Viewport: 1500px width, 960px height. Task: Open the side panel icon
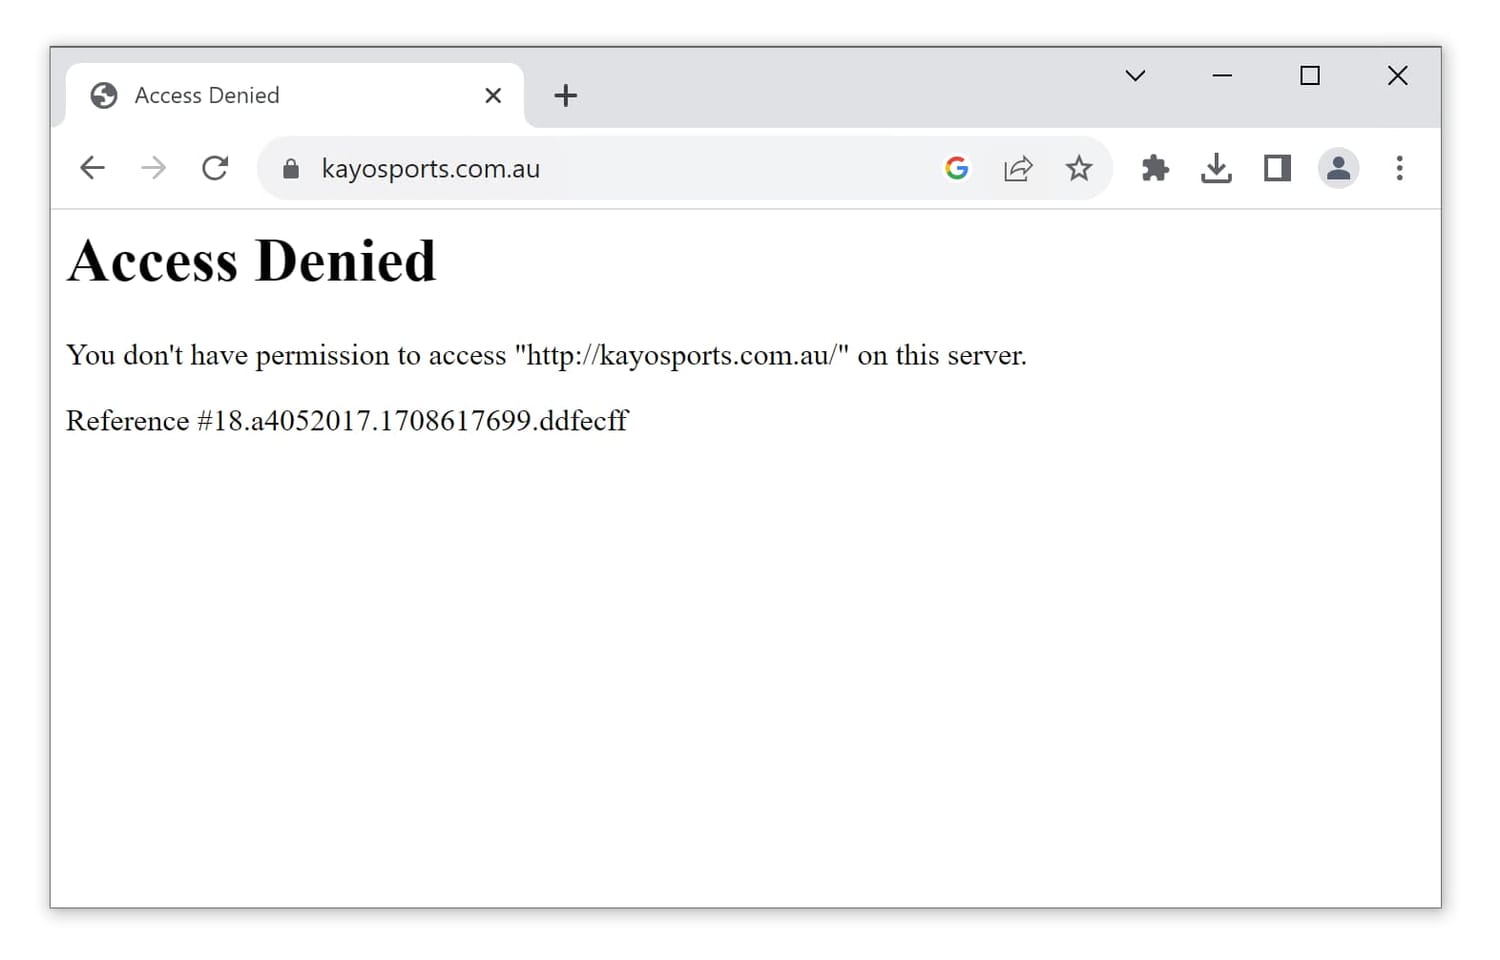(x=1276, y=168)
